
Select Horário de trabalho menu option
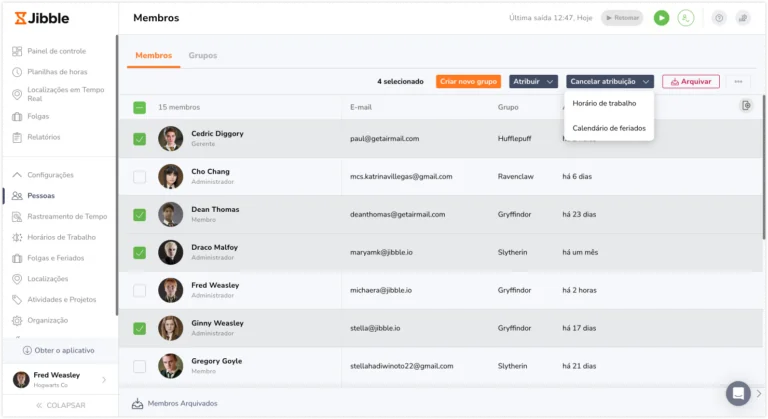click(x=604, y=103)
